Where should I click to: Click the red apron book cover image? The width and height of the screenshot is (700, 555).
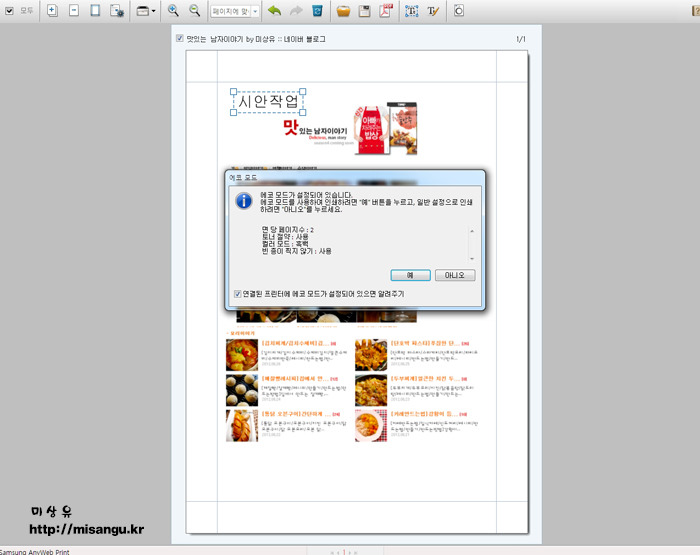coord(370,130)
